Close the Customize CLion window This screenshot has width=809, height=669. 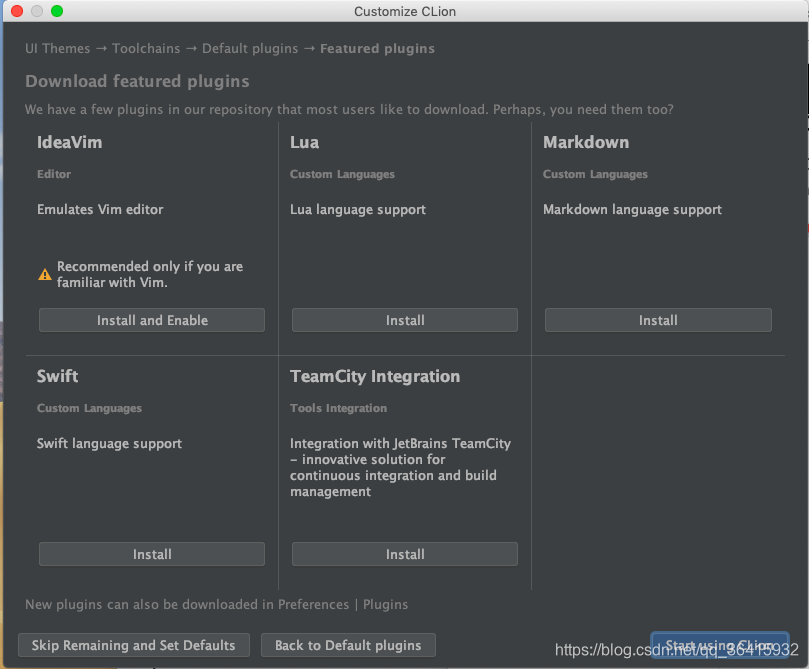[17, 11]
